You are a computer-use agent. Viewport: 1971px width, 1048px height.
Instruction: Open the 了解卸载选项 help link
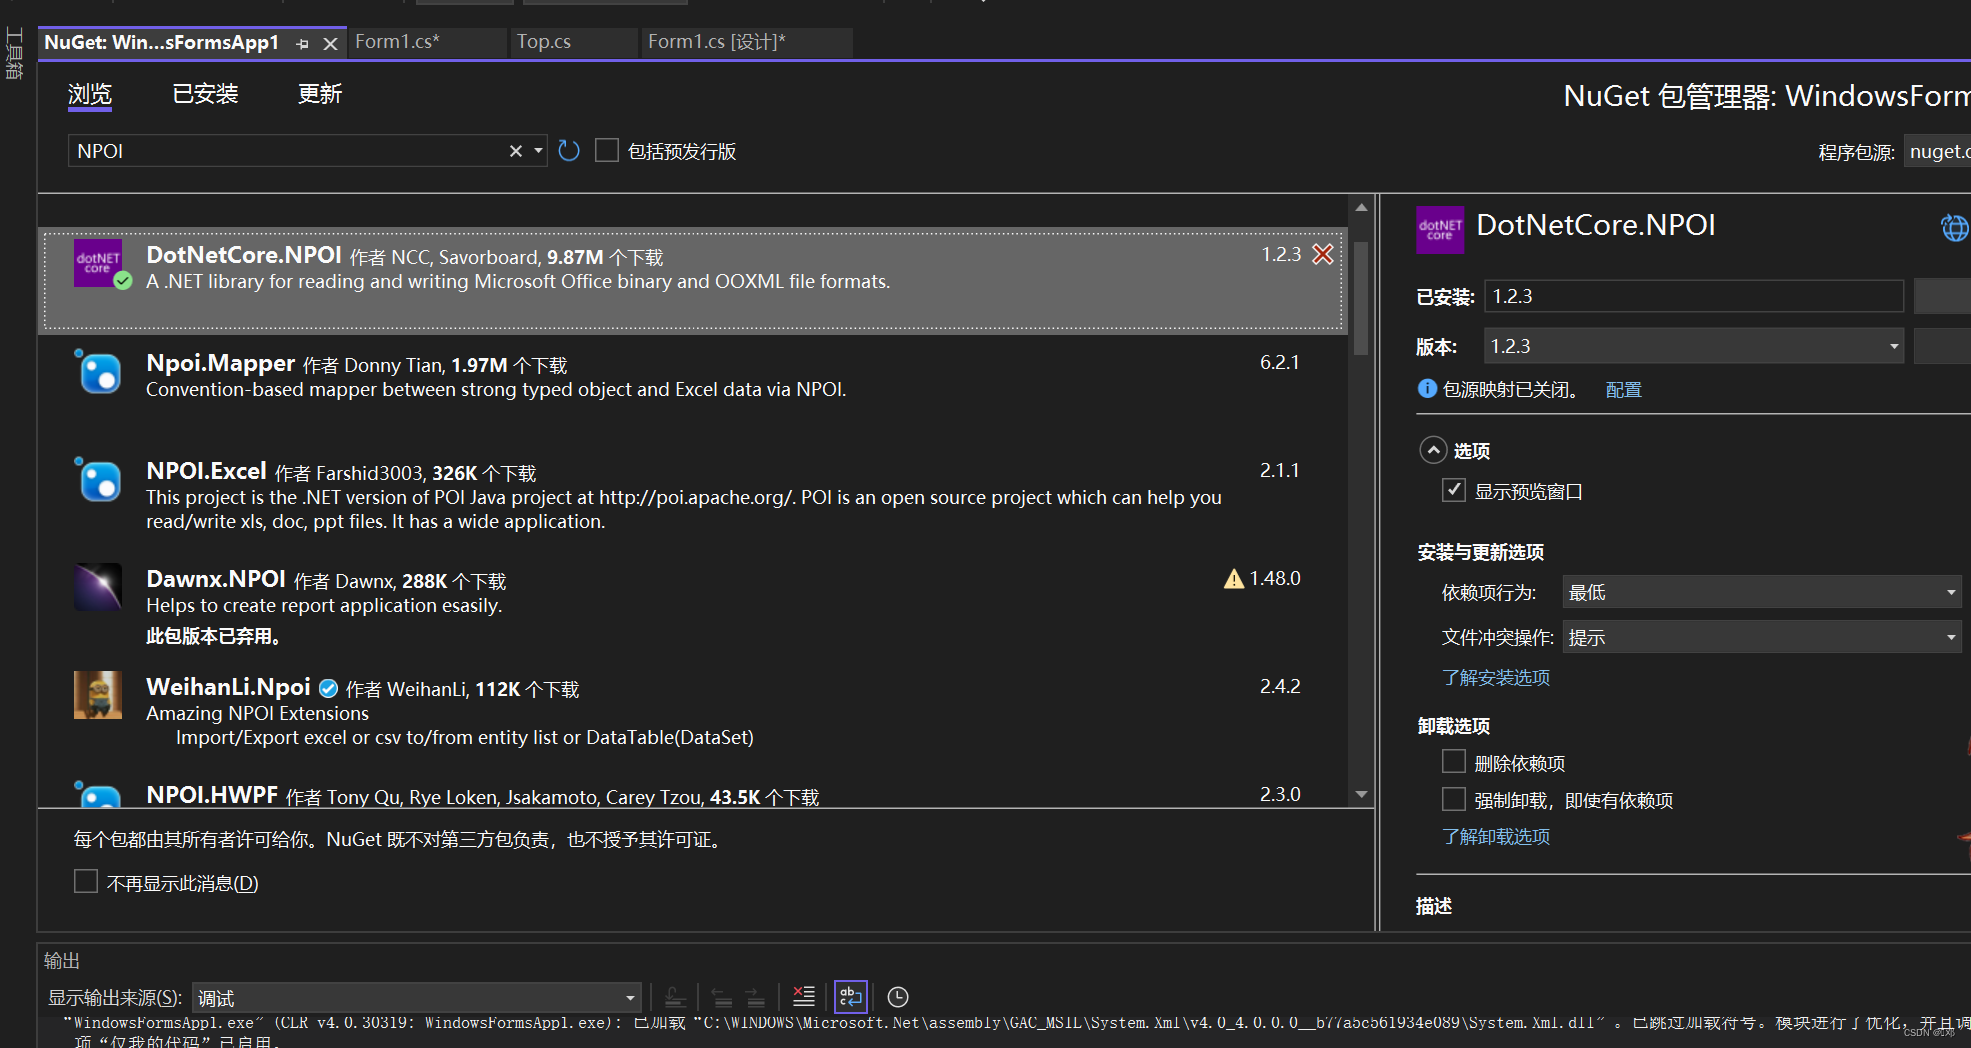tap(1495, 836)
